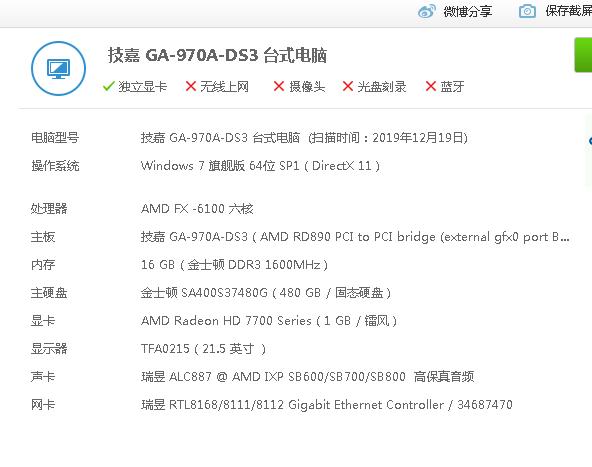Click the 处理器 row label

pos(49,208)
